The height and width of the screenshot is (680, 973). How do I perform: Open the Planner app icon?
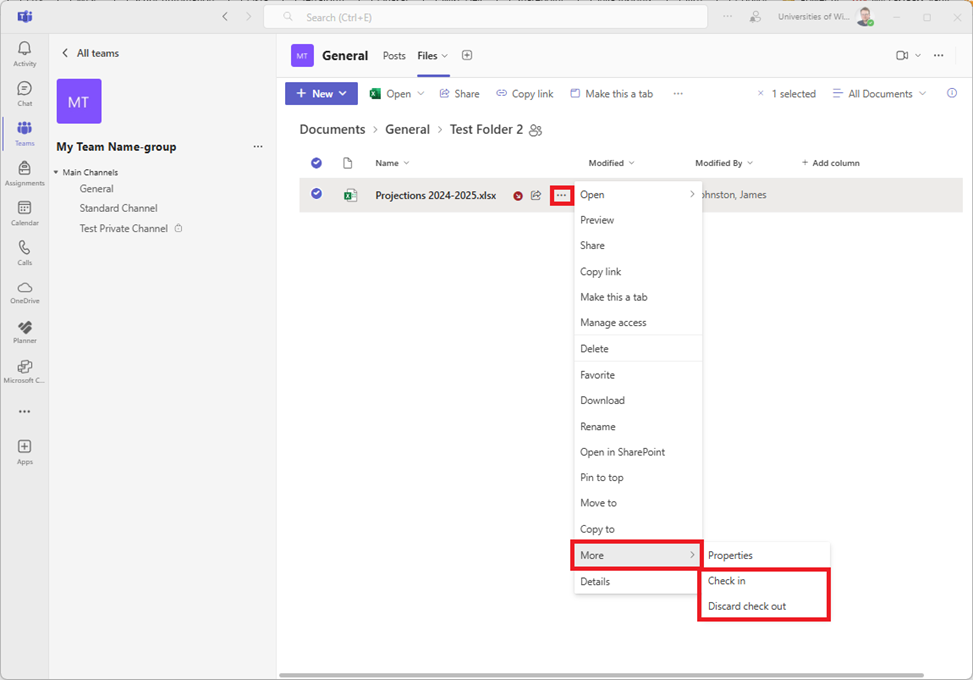[x=24, y=331]
